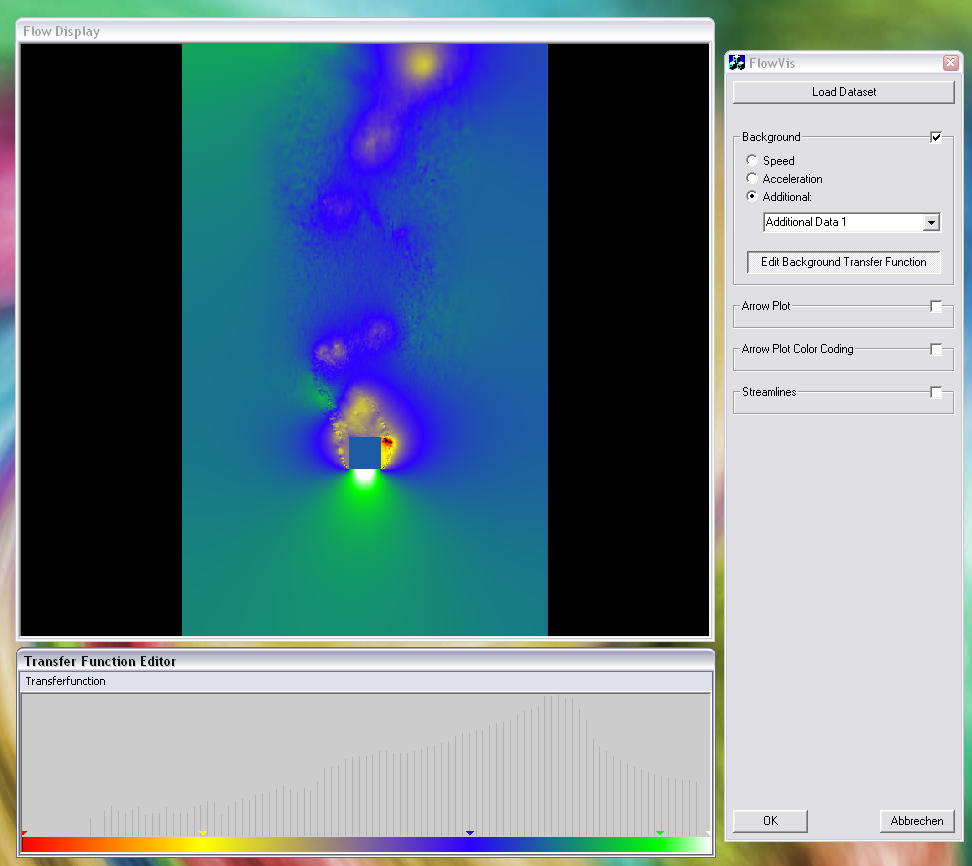Click the blue transfer function marker
The width and height of the screenshot is (972, 866).
click(470, 833)
